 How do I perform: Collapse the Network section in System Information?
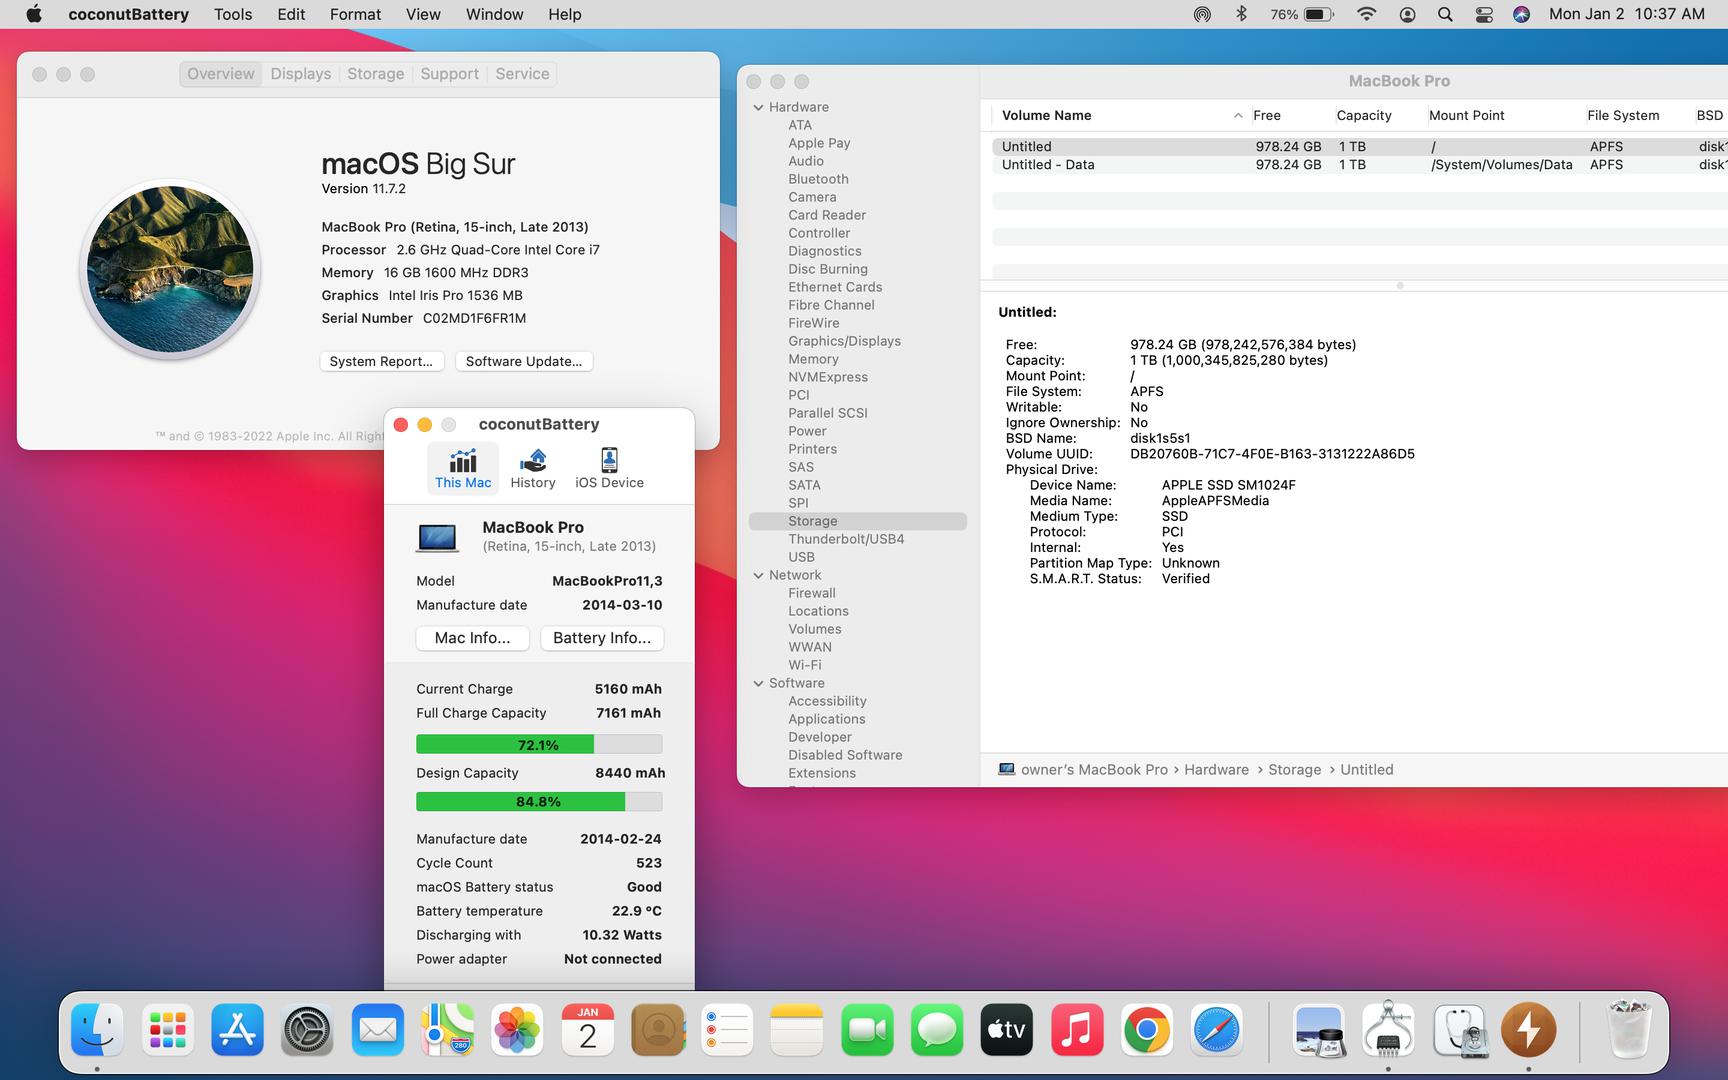point(758,575)
